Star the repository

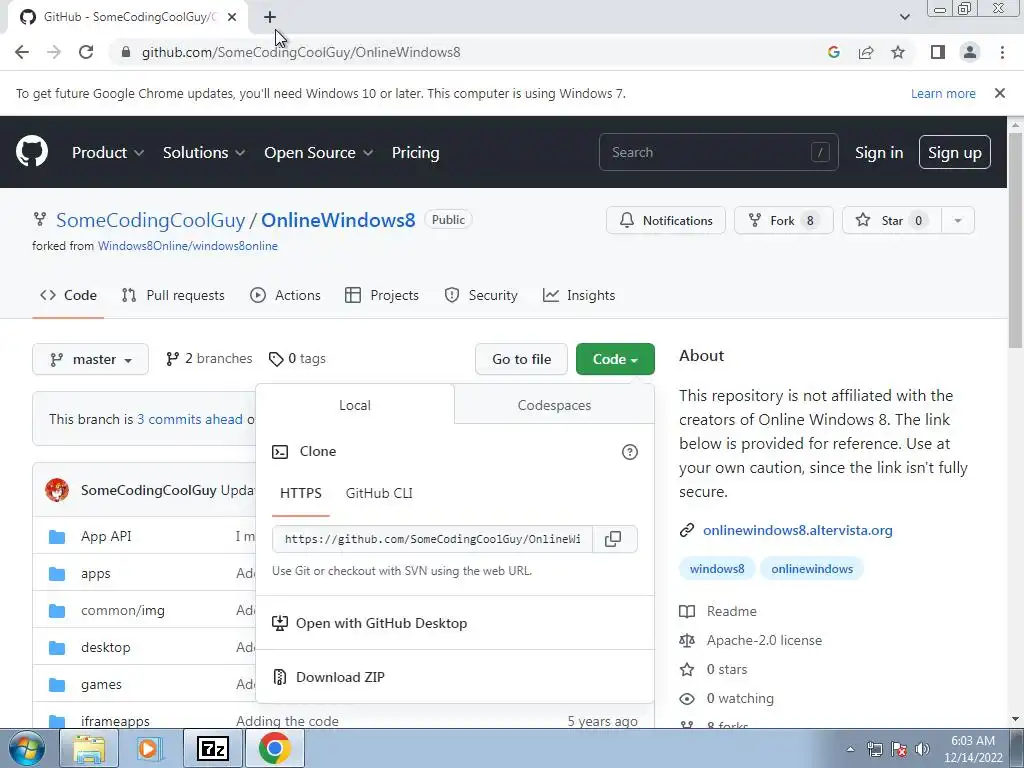tap(892, 220)
